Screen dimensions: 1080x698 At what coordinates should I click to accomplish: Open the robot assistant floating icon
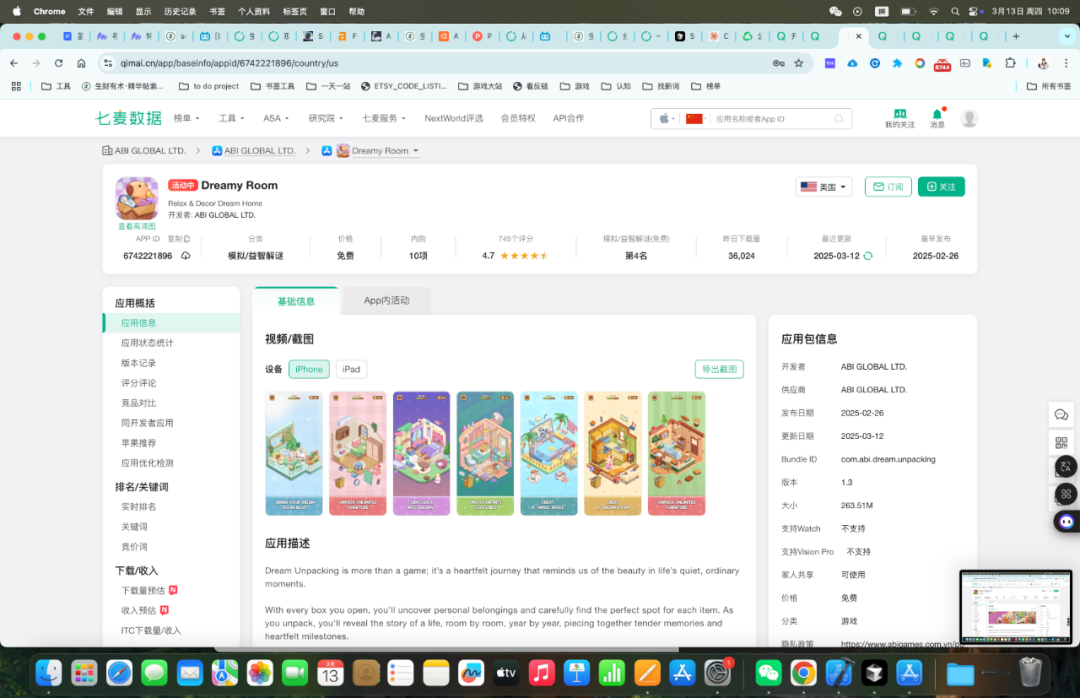coord(1066,521)
